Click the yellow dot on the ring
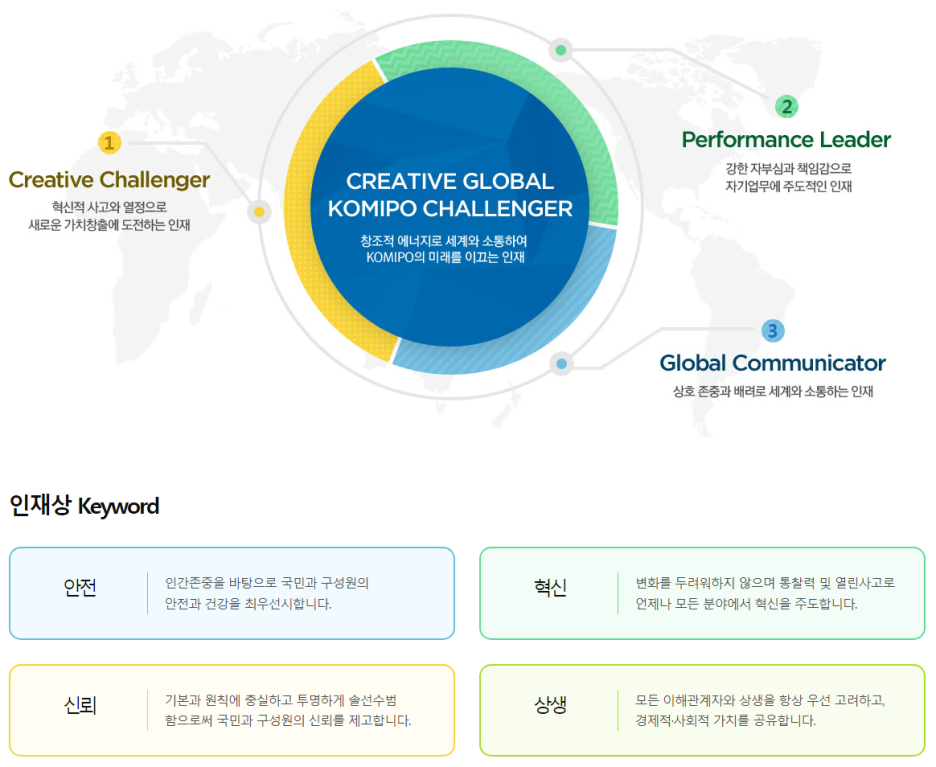This screenshot has height=767, width=936. click(x=259, y=212)
